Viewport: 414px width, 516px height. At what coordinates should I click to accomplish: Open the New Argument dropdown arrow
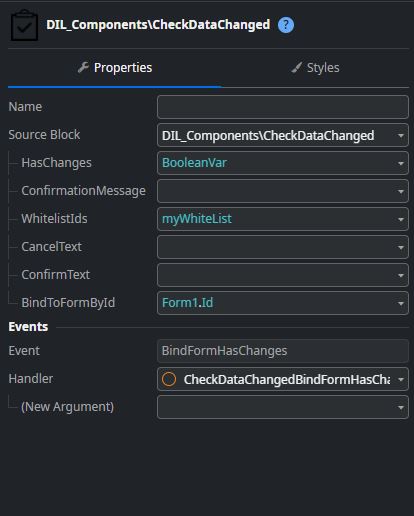(401, 407)
